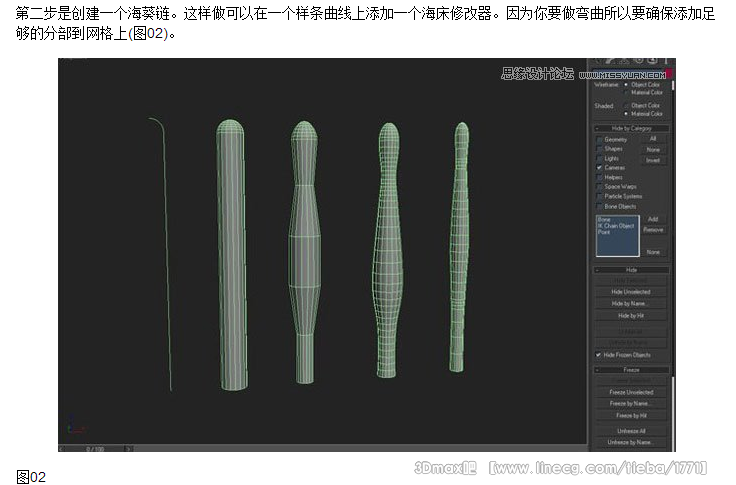The height and width of the screenshot is (485, 736).
Task: Click the time slider next frame arrow
Action: (x=128, y=449)
